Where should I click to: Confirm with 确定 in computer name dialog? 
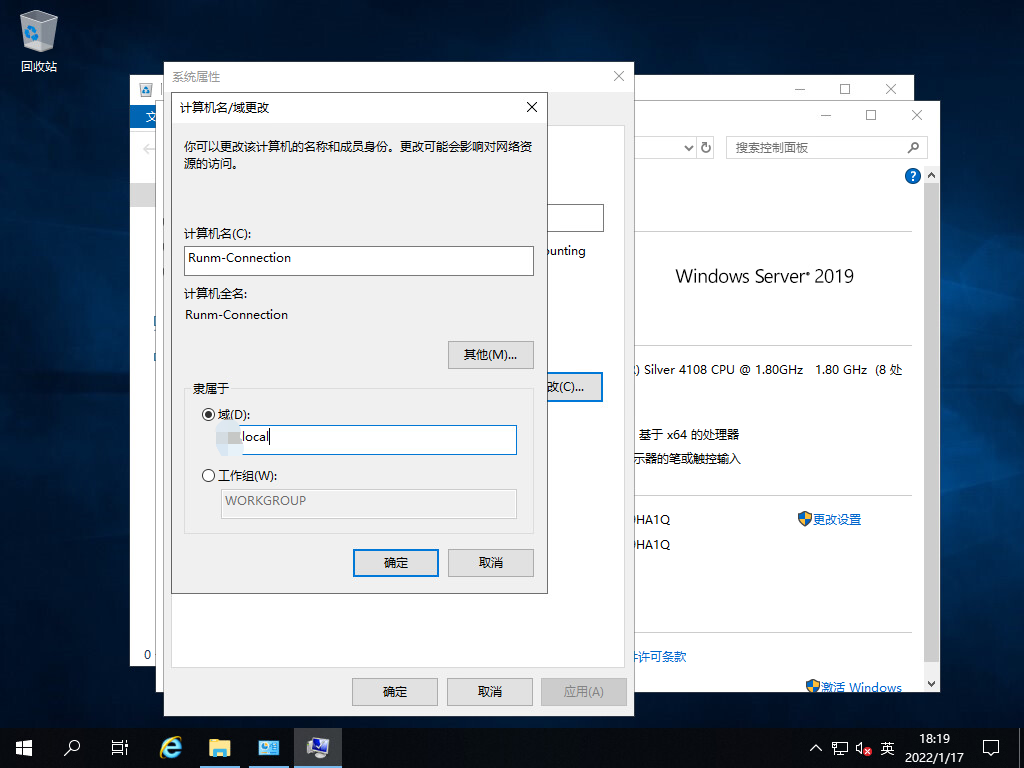[x=396, y=562]
